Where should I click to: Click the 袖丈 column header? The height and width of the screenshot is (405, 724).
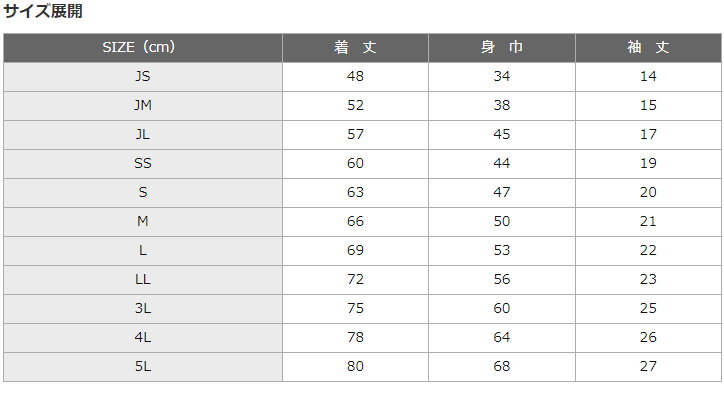(648, 48)
